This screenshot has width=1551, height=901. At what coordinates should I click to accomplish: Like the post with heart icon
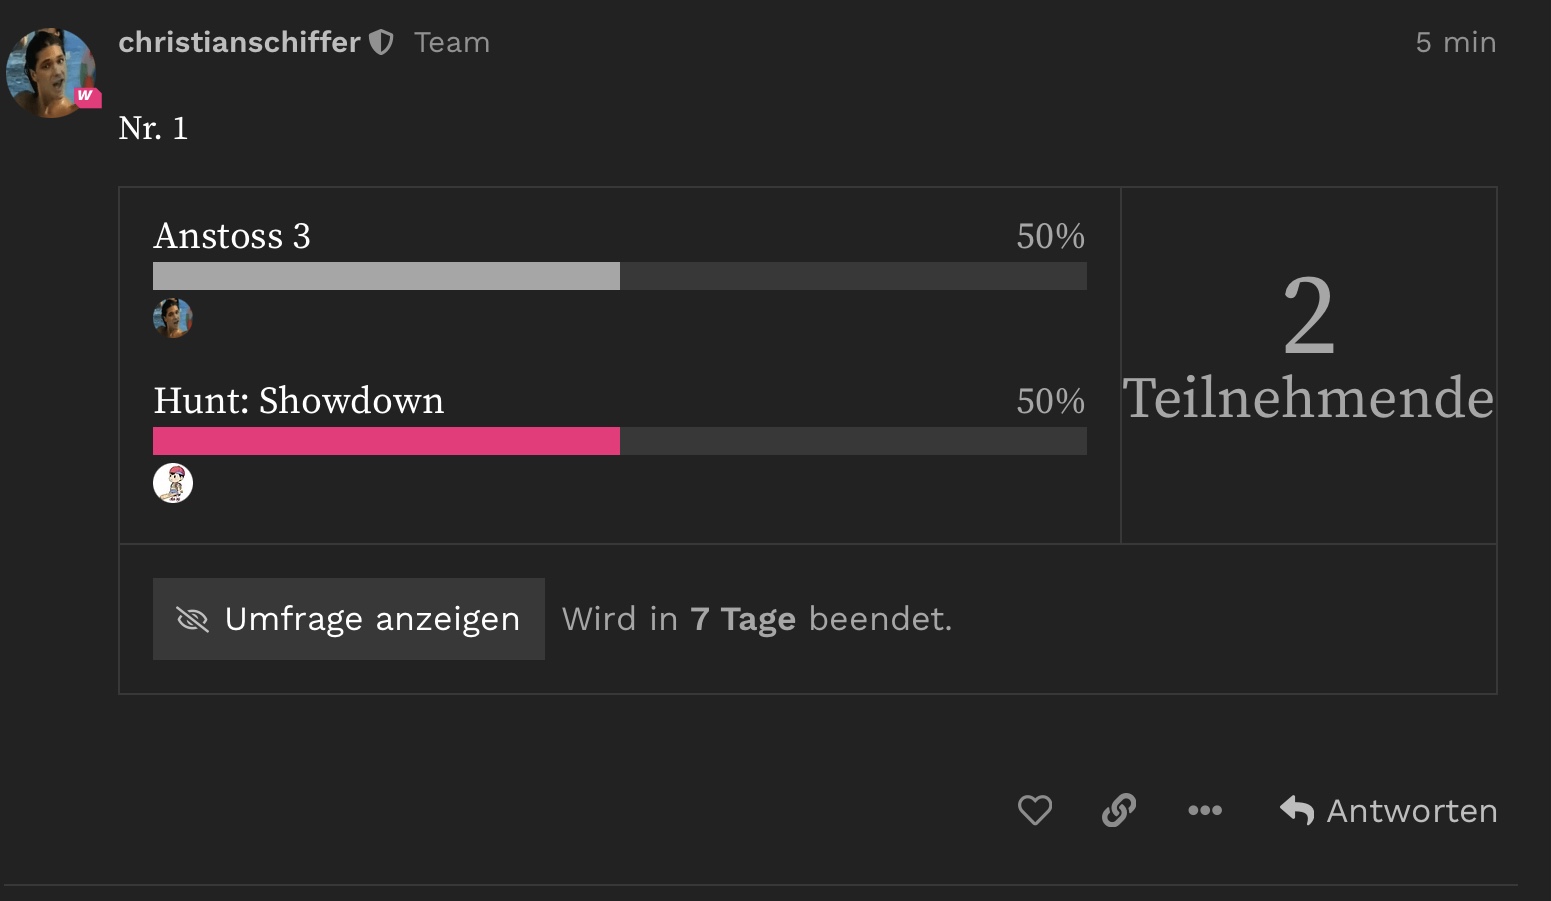coord(1035,810)
